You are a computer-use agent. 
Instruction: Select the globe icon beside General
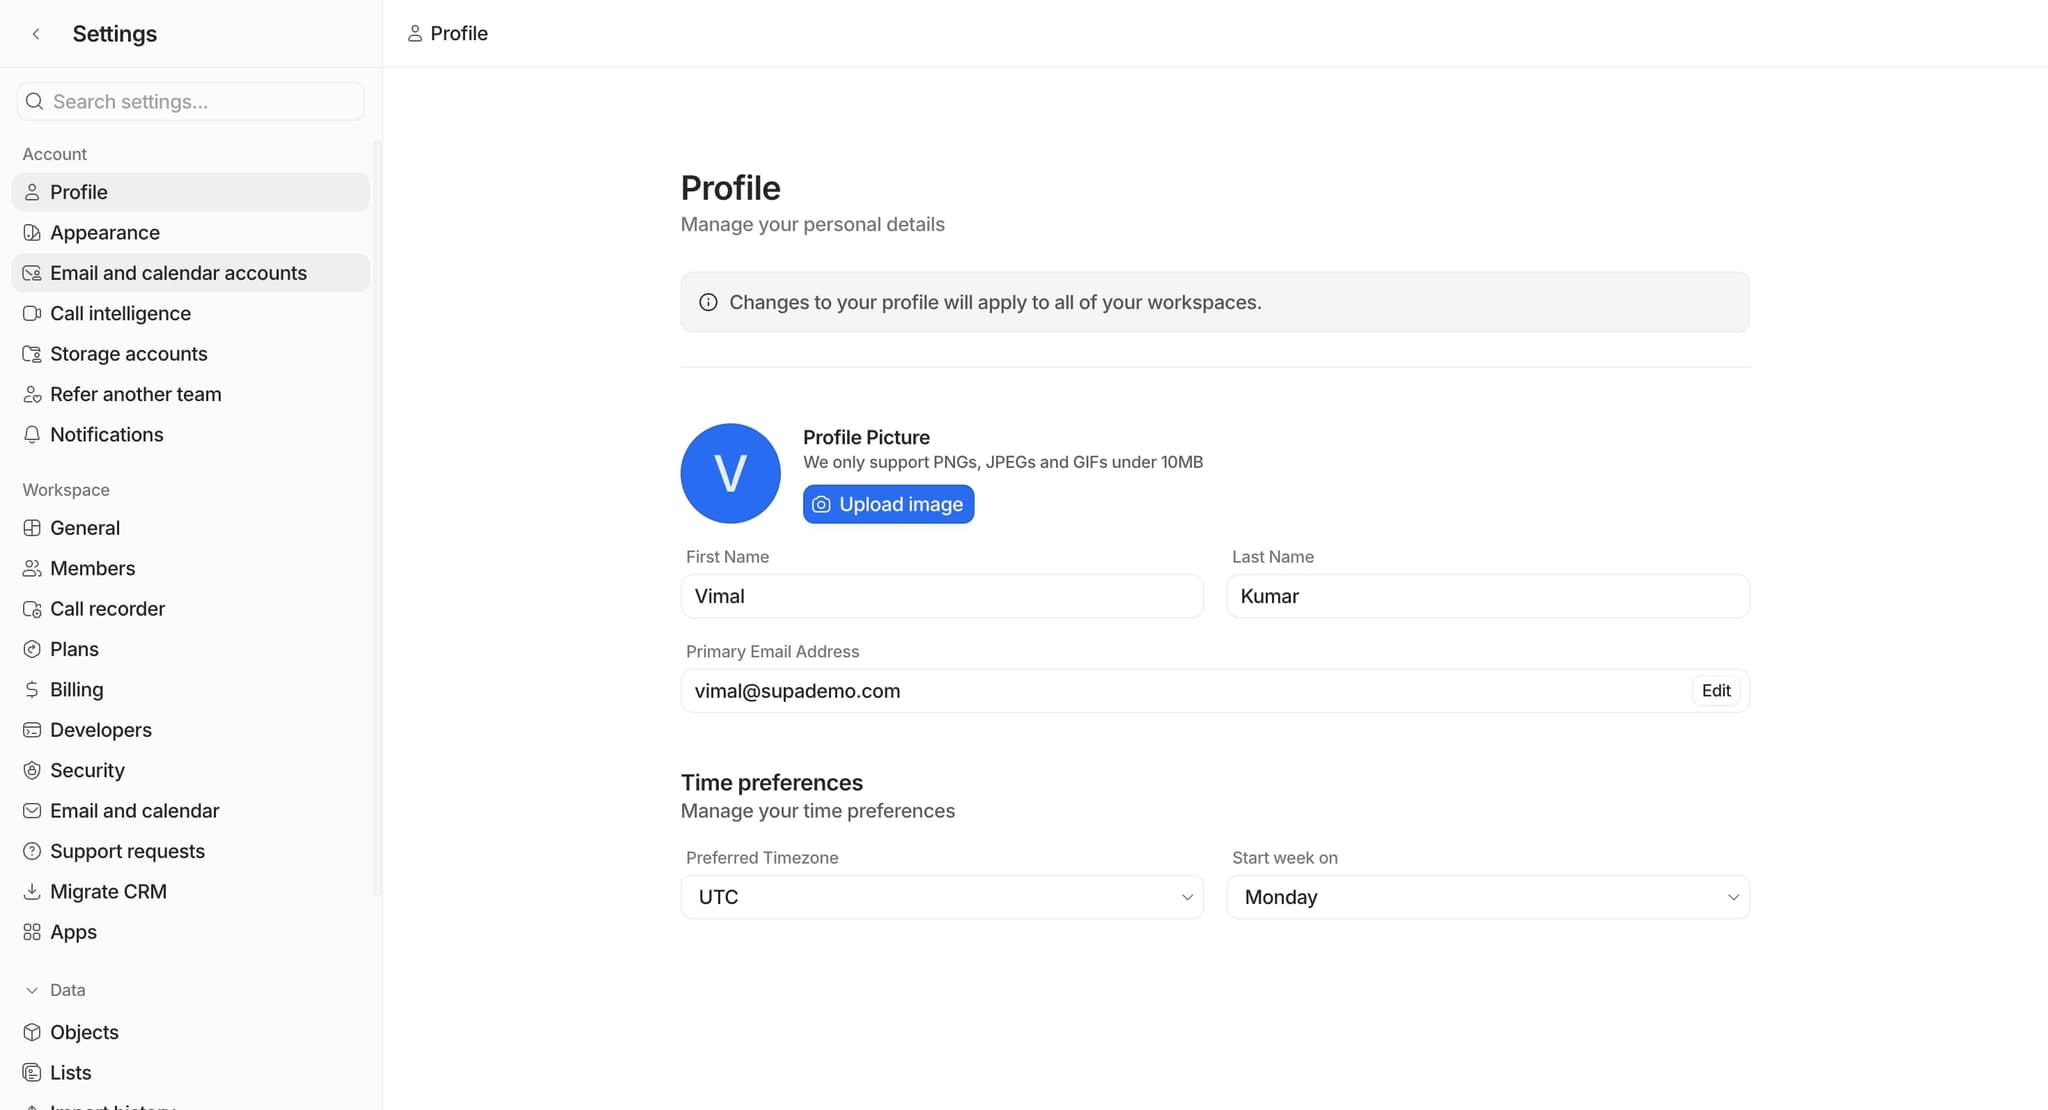[32, 527]
